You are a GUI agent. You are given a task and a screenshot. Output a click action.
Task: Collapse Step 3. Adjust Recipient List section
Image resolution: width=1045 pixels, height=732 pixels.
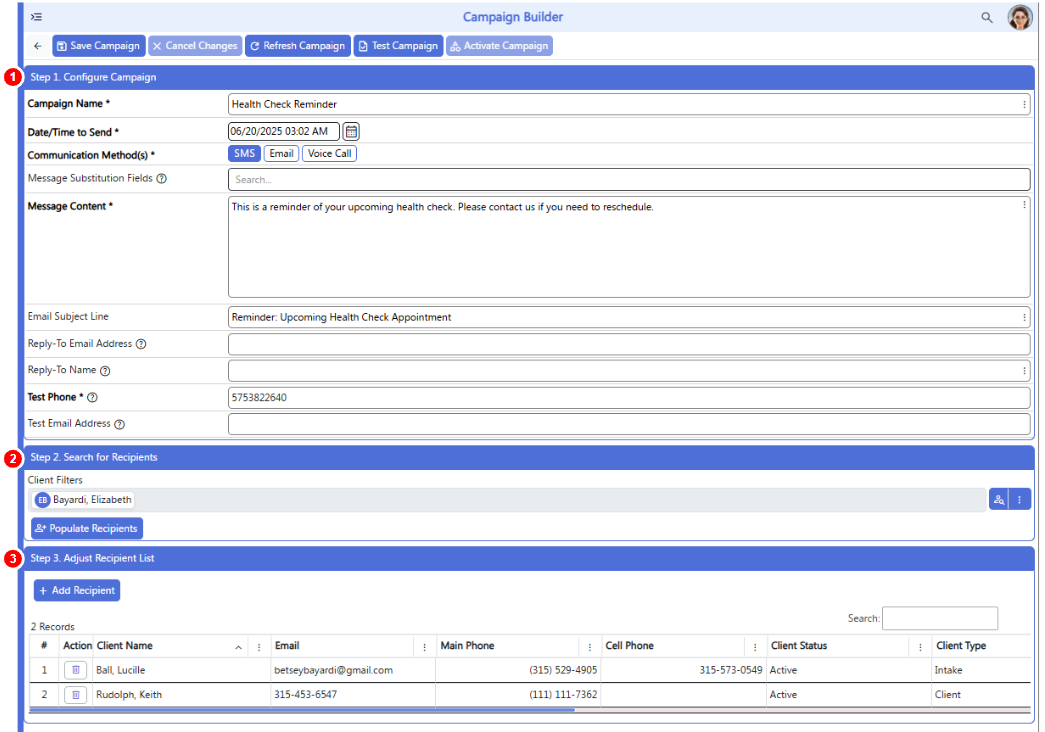(529, 559)
